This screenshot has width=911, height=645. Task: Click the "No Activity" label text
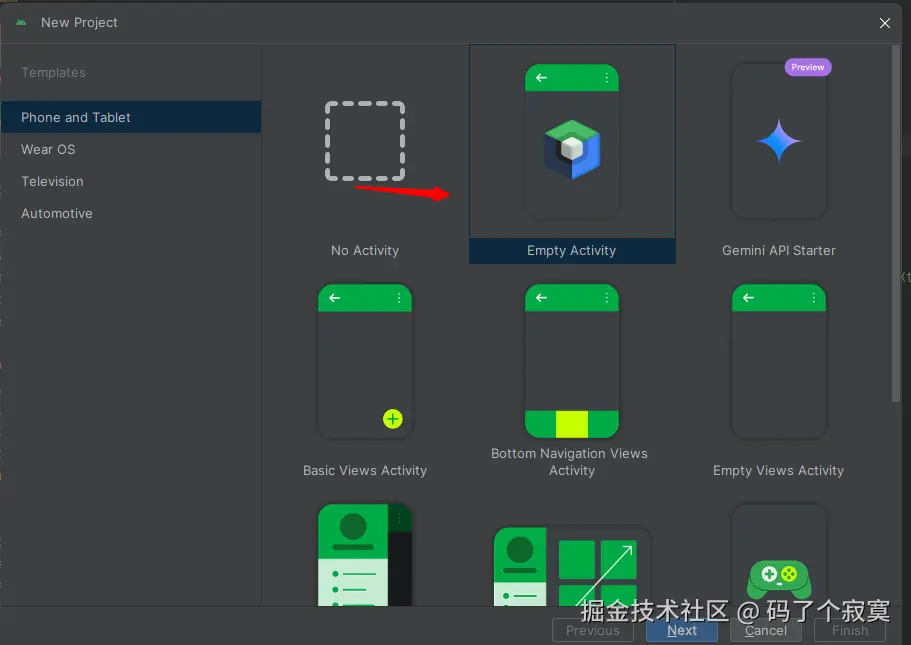365,250
